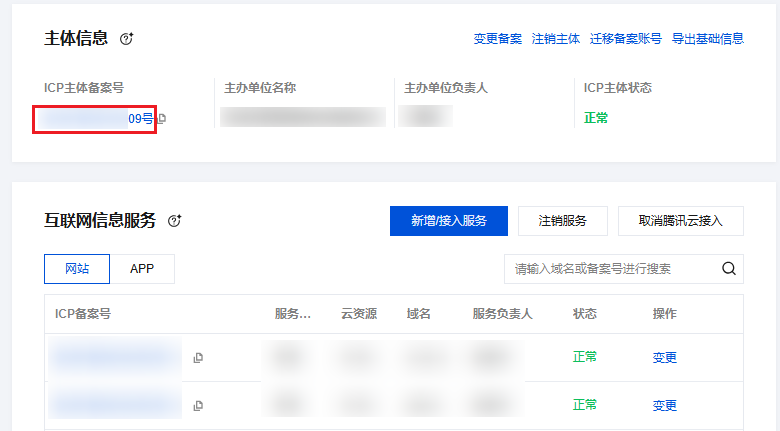Click the 互联网信息服务 heading

pyautogui.click(x=100, y=220)
